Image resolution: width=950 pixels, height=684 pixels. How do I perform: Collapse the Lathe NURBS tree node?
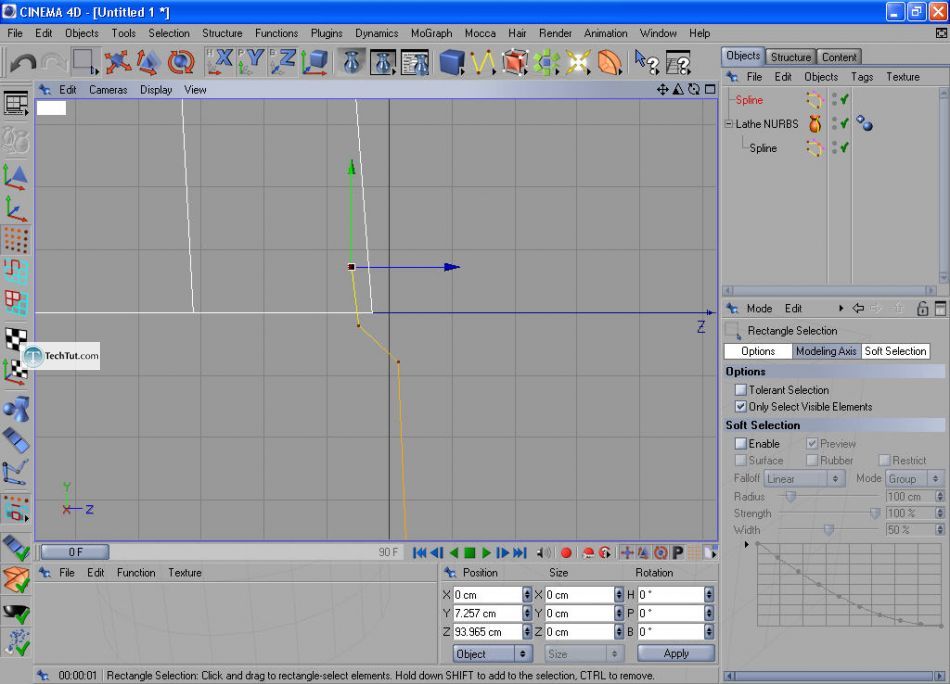coord(729,124)
